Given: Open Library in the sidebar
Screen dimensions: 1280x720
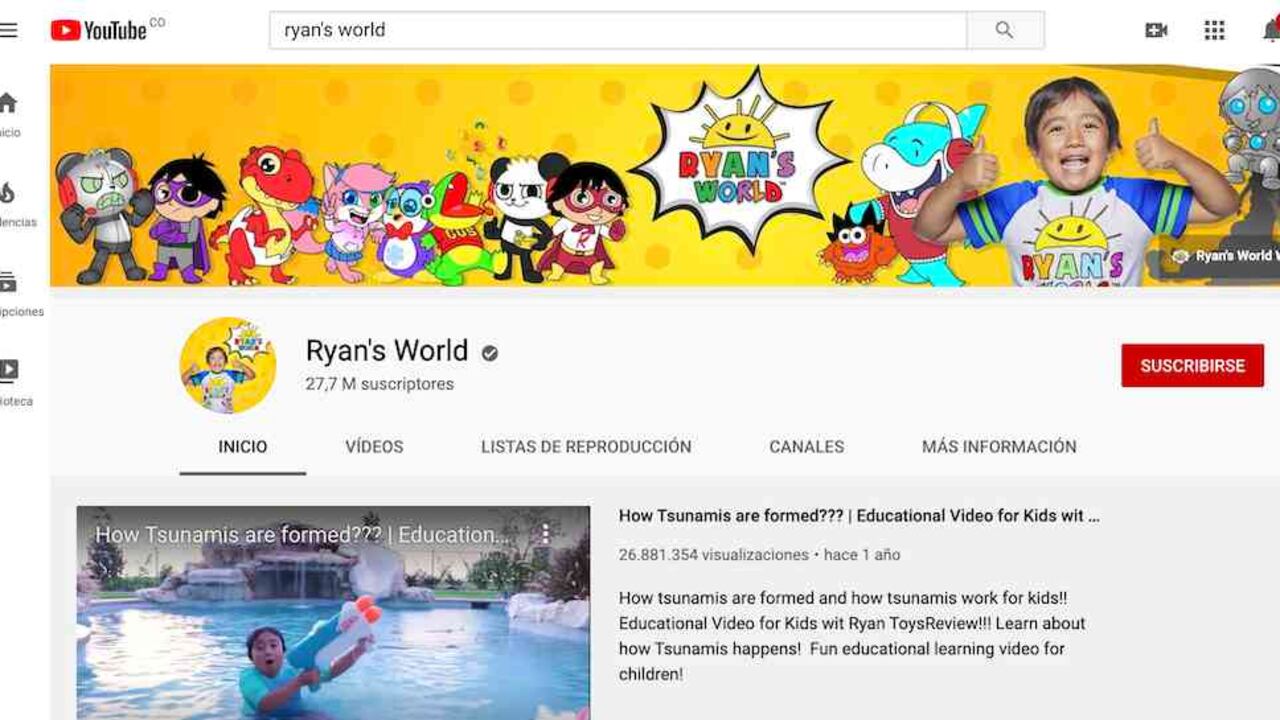Looking at the screenshot, I should click(x=8, y=372).
